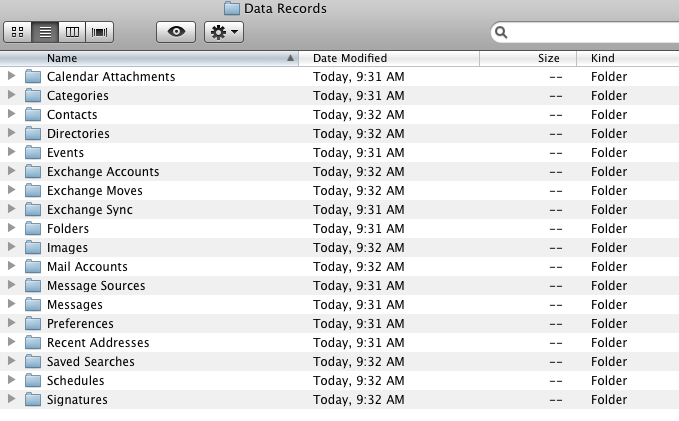Expand the Mail Accounts folder
The width and height of the screenshot is (679, 421).
(x=12, y=266)
